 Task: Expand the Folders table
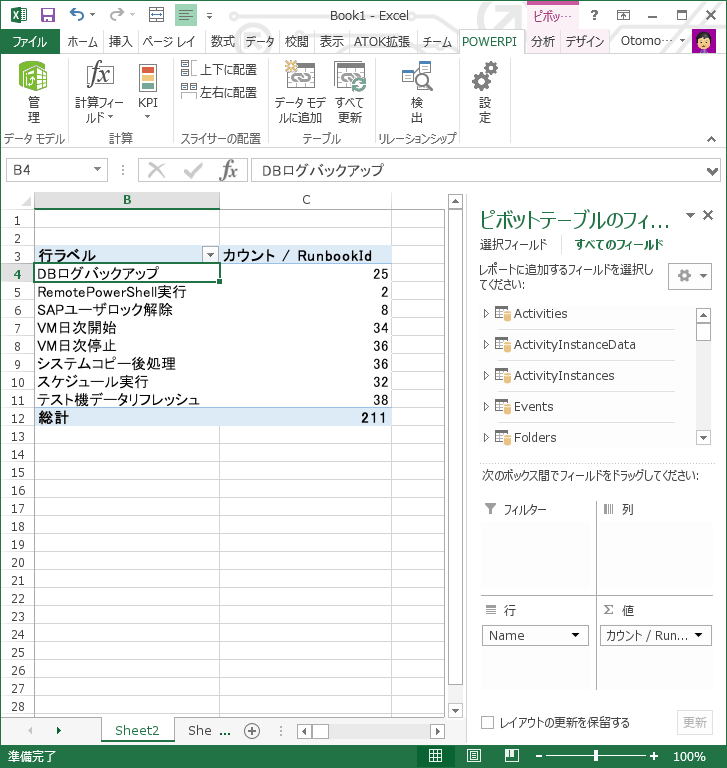tap(486, 437)
